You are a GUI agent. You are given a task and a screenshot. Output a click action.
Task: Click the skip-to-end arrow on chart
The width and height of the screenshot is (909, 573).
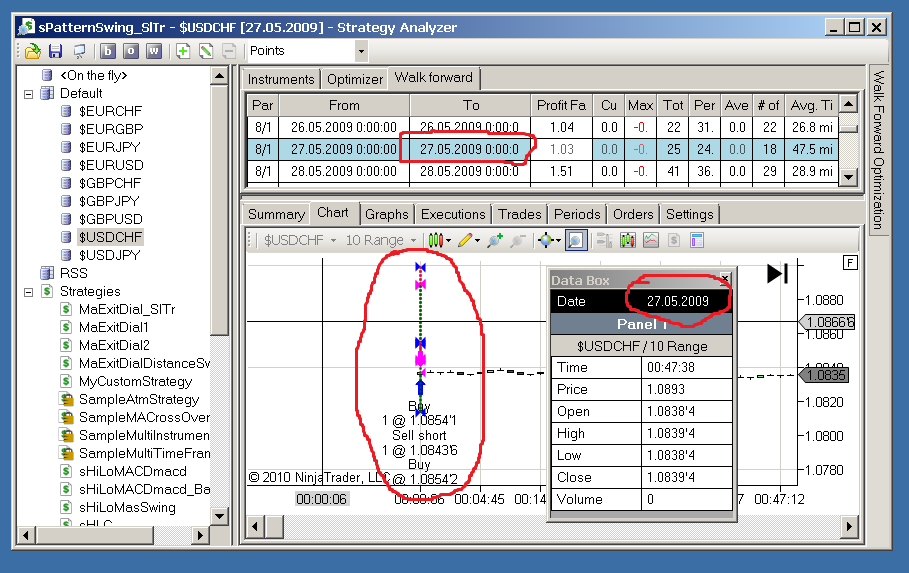point(777,273)
